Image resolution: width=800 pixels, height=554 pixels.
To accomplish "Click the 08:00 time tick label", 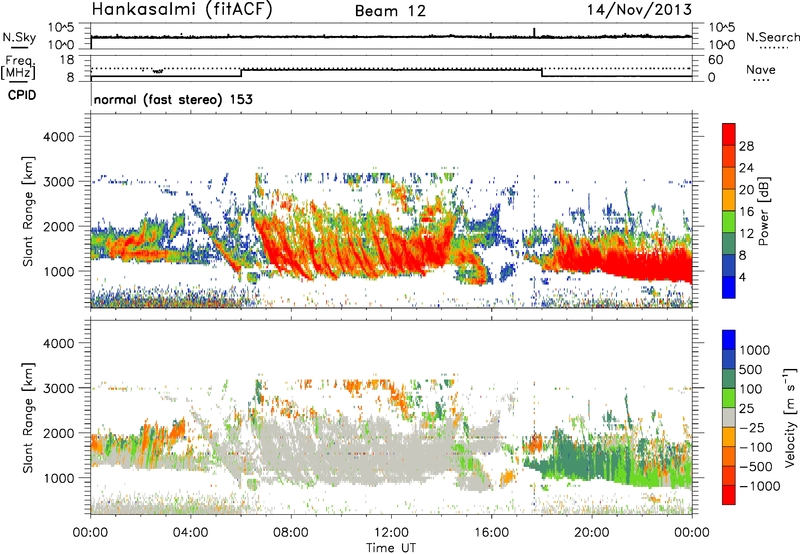I will tap(291, 533).
